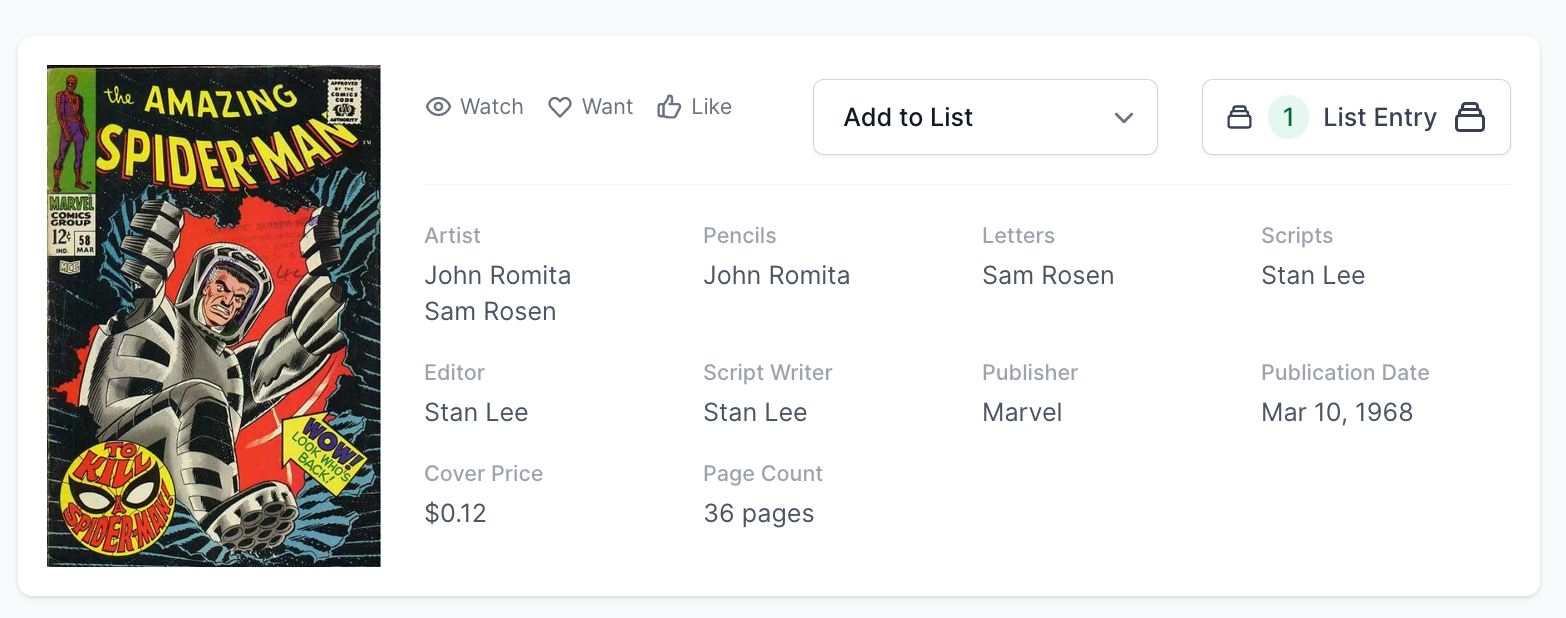Image resolution: width=1566 pixels, height=618 pixels.
Task: Click the chevron arrow in Add to List
Action: coord(1124,118)
